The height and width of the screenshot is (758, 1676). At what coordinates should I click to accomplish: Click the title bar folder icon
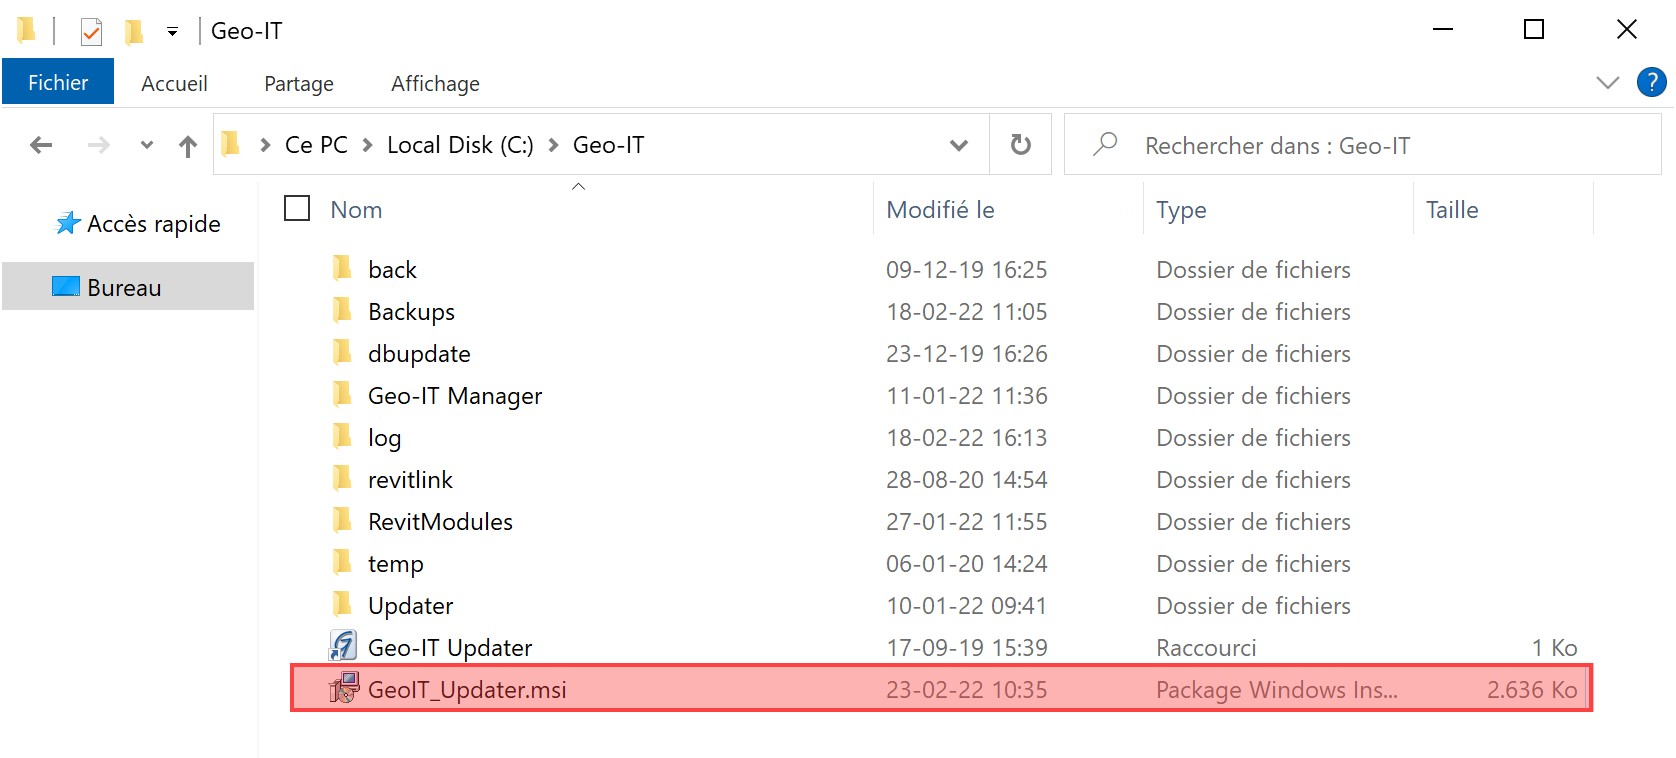[27, 31]
